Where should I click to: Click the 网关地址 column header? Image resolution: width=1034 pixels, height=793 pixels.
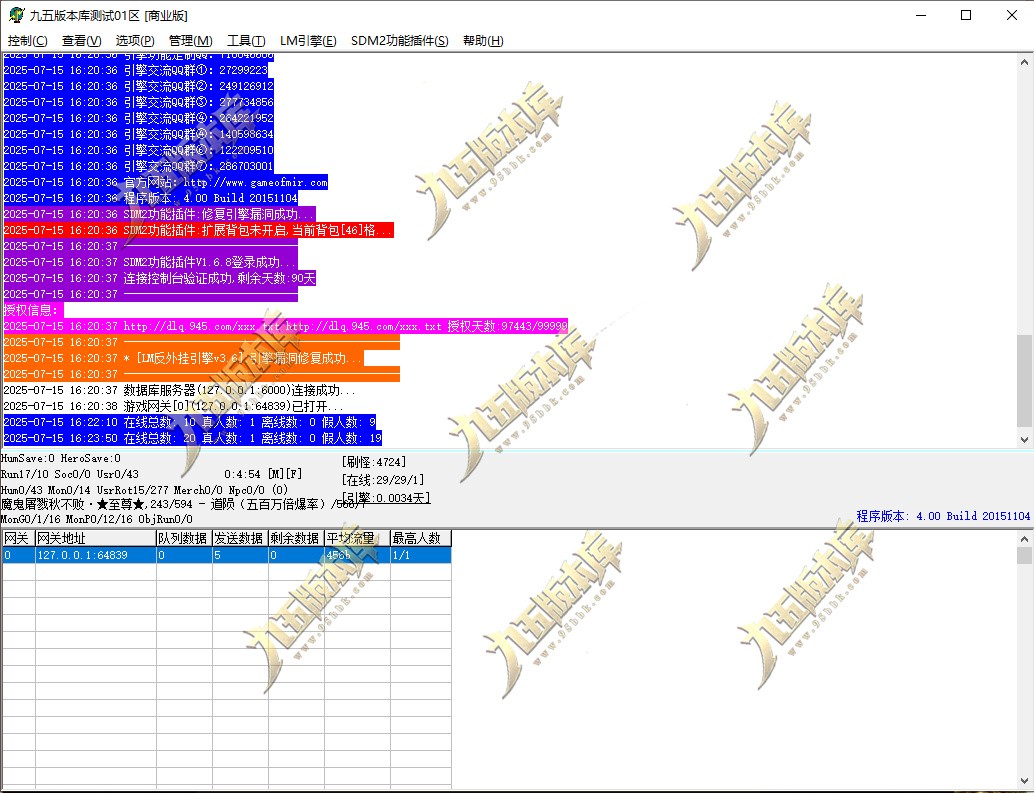96,538
